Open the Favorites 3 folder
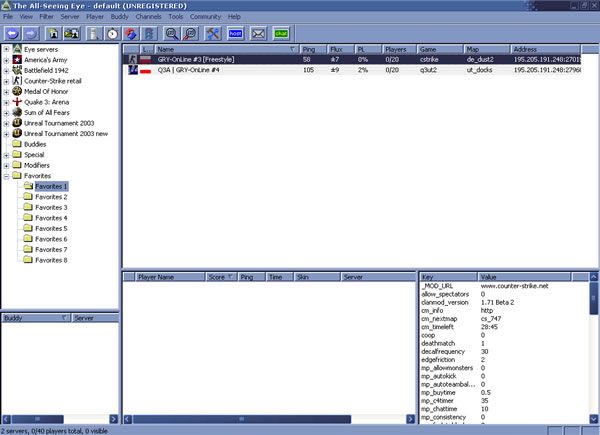 pyautogui.click(x=50, y=207)
